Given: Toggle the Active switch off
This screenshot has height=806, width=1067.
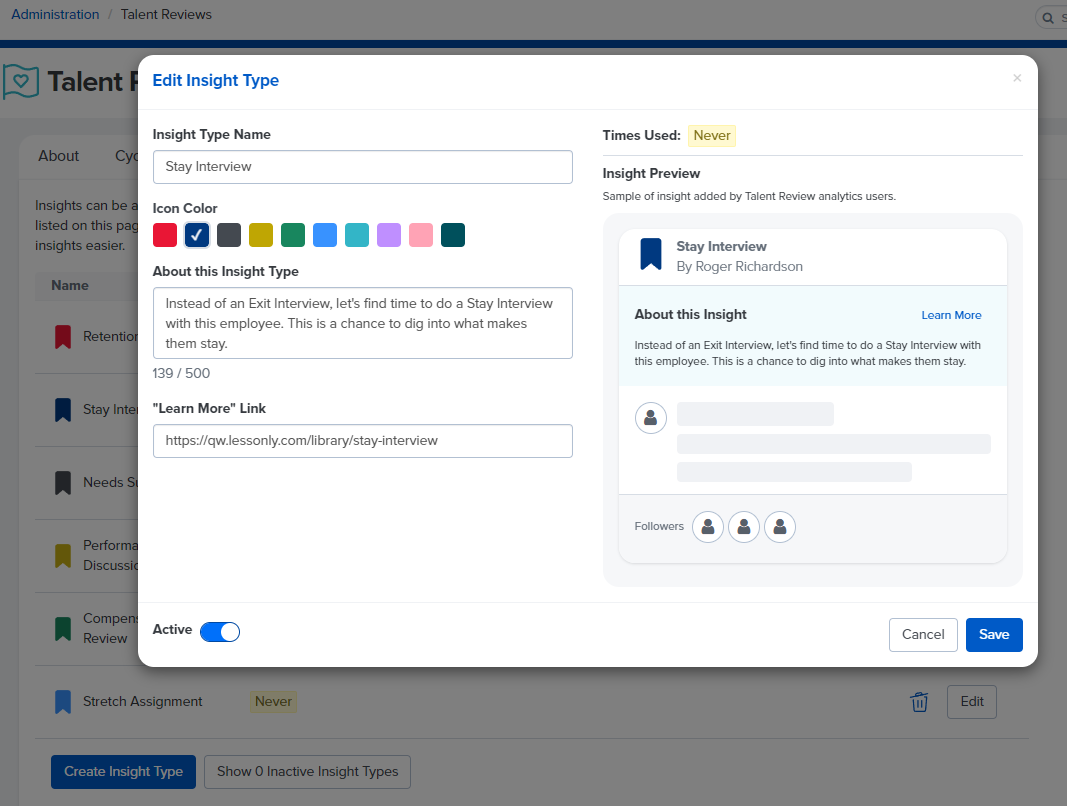Looking at the screenshot, I should tap(220, 632).
